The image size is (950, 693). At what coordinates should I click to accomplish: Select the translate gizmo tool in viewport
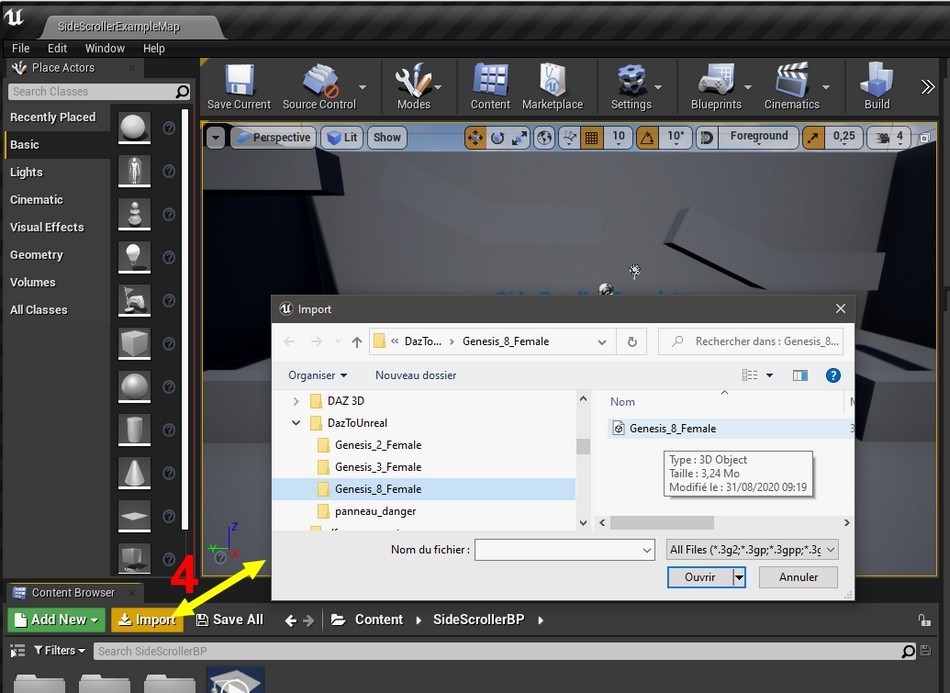(475, 138)
